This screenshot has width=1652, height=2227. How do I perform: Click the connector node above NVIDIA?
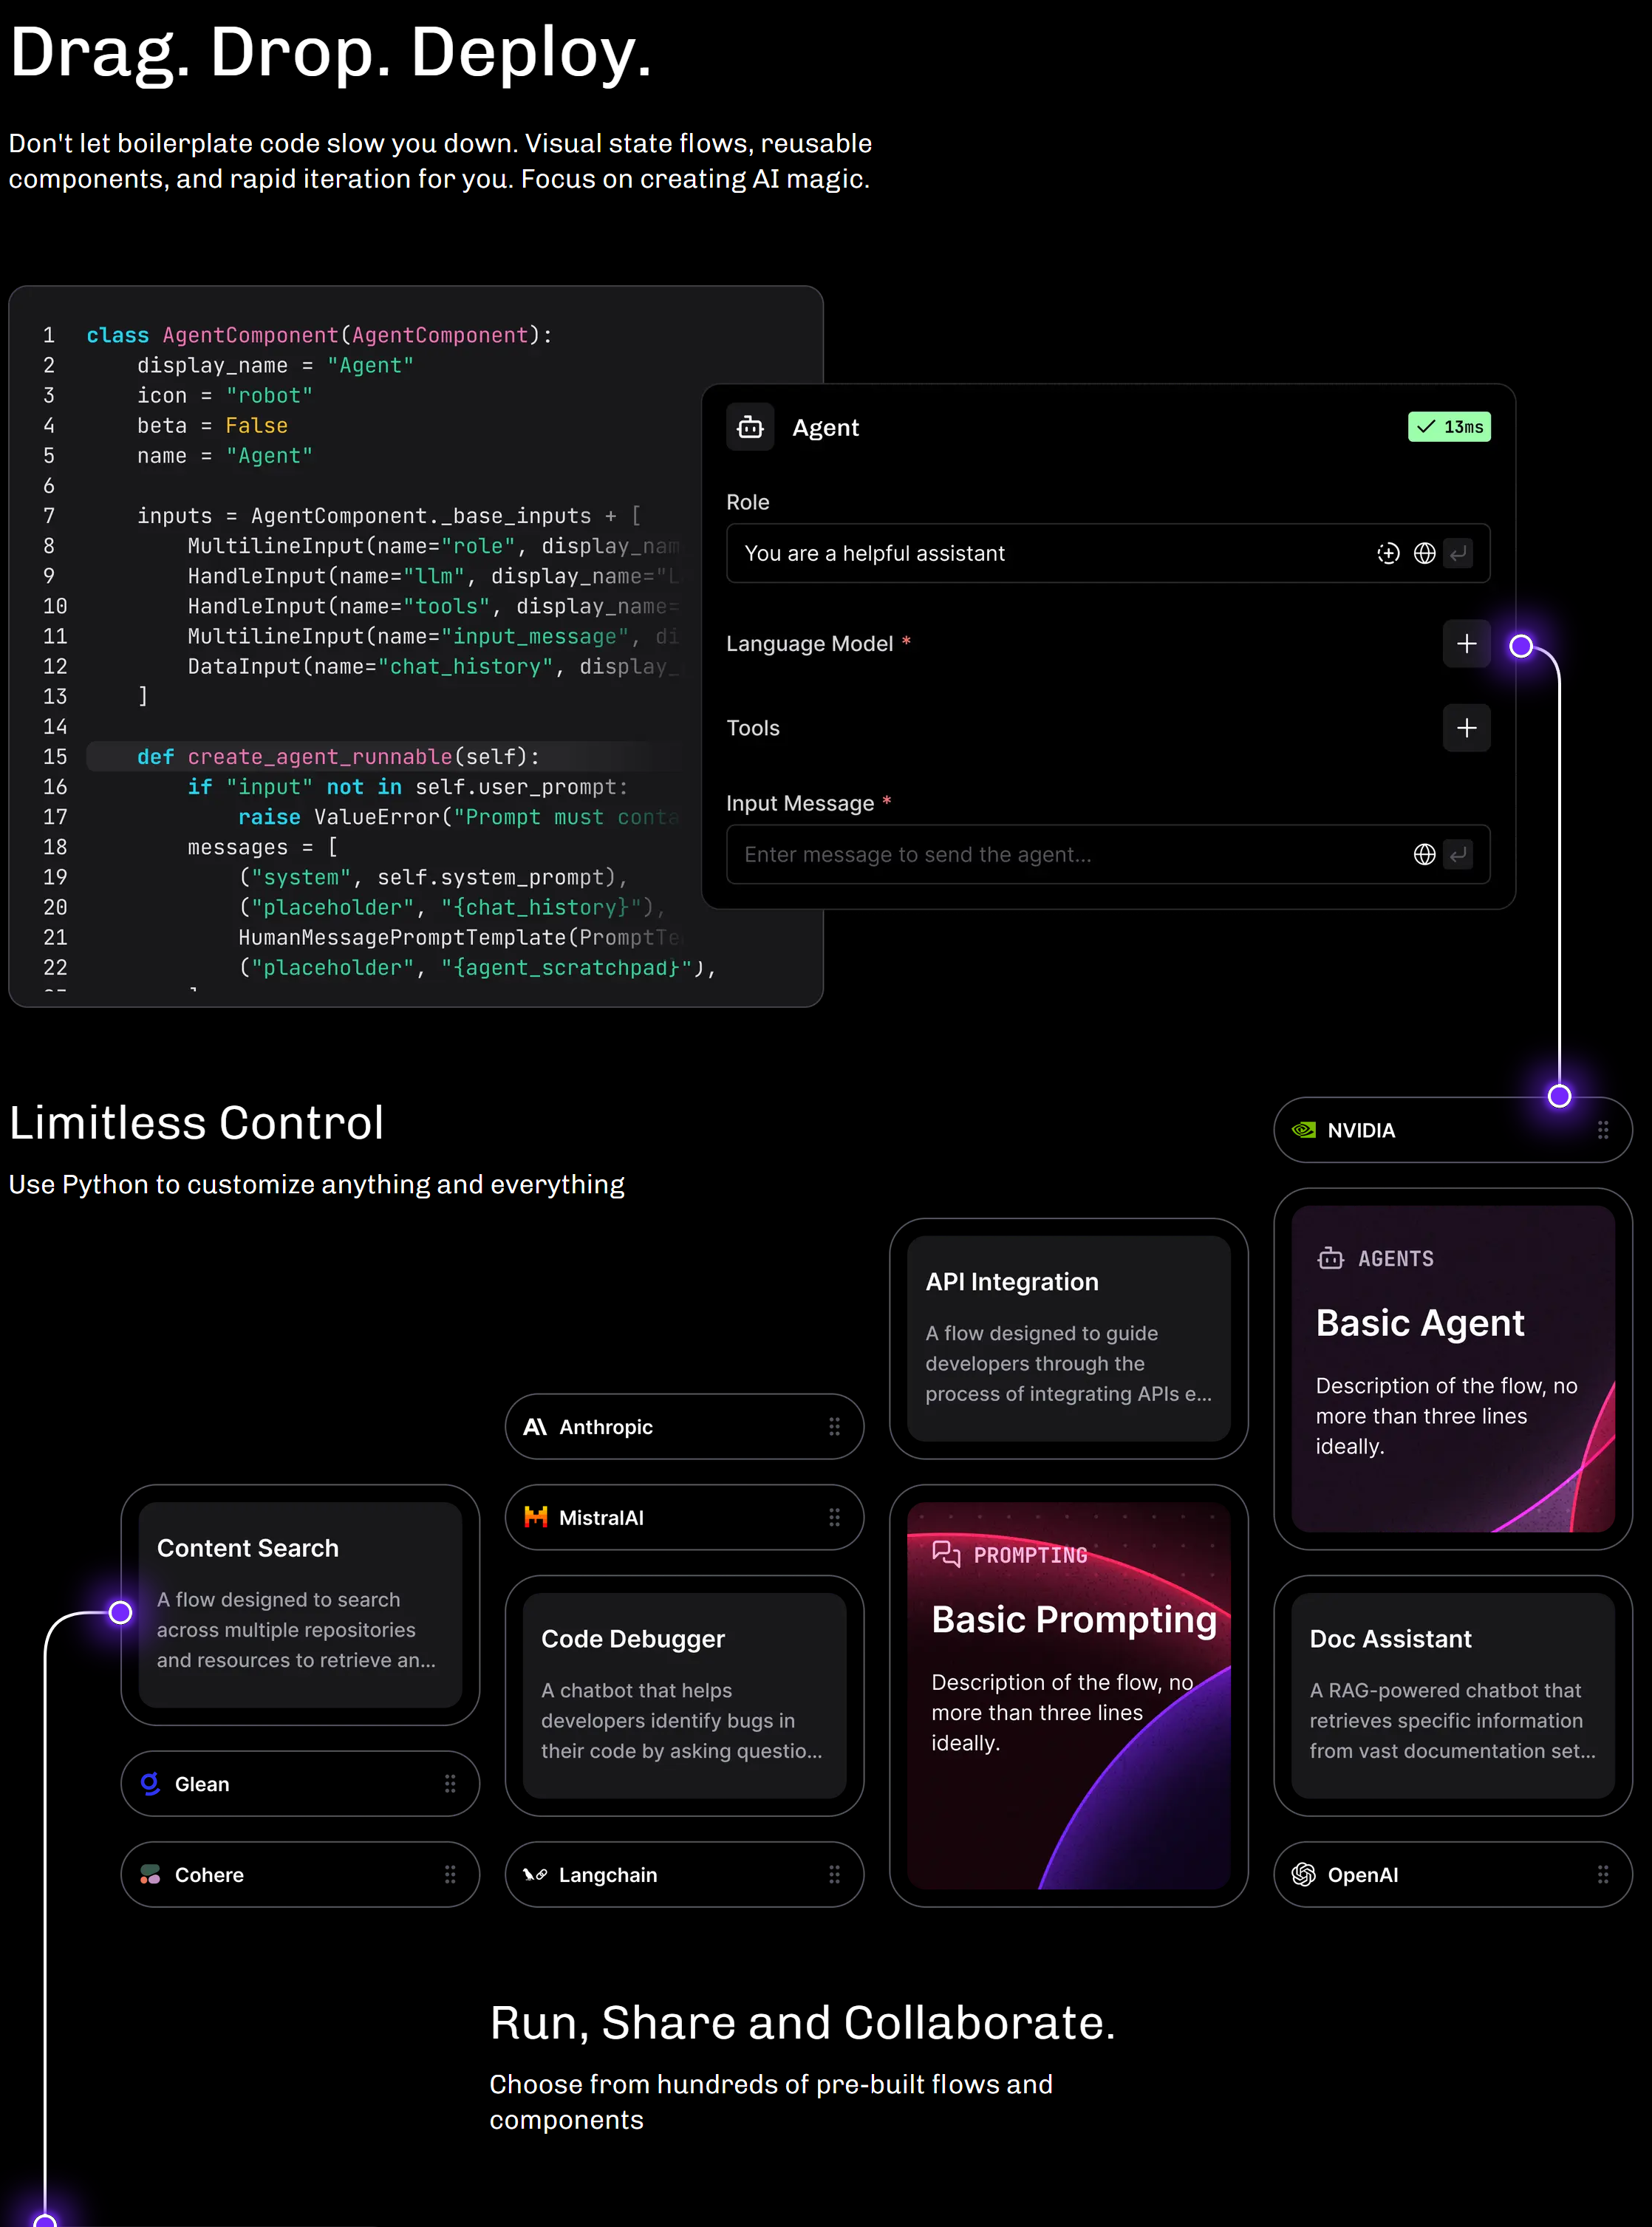tap(1559, 1096)
